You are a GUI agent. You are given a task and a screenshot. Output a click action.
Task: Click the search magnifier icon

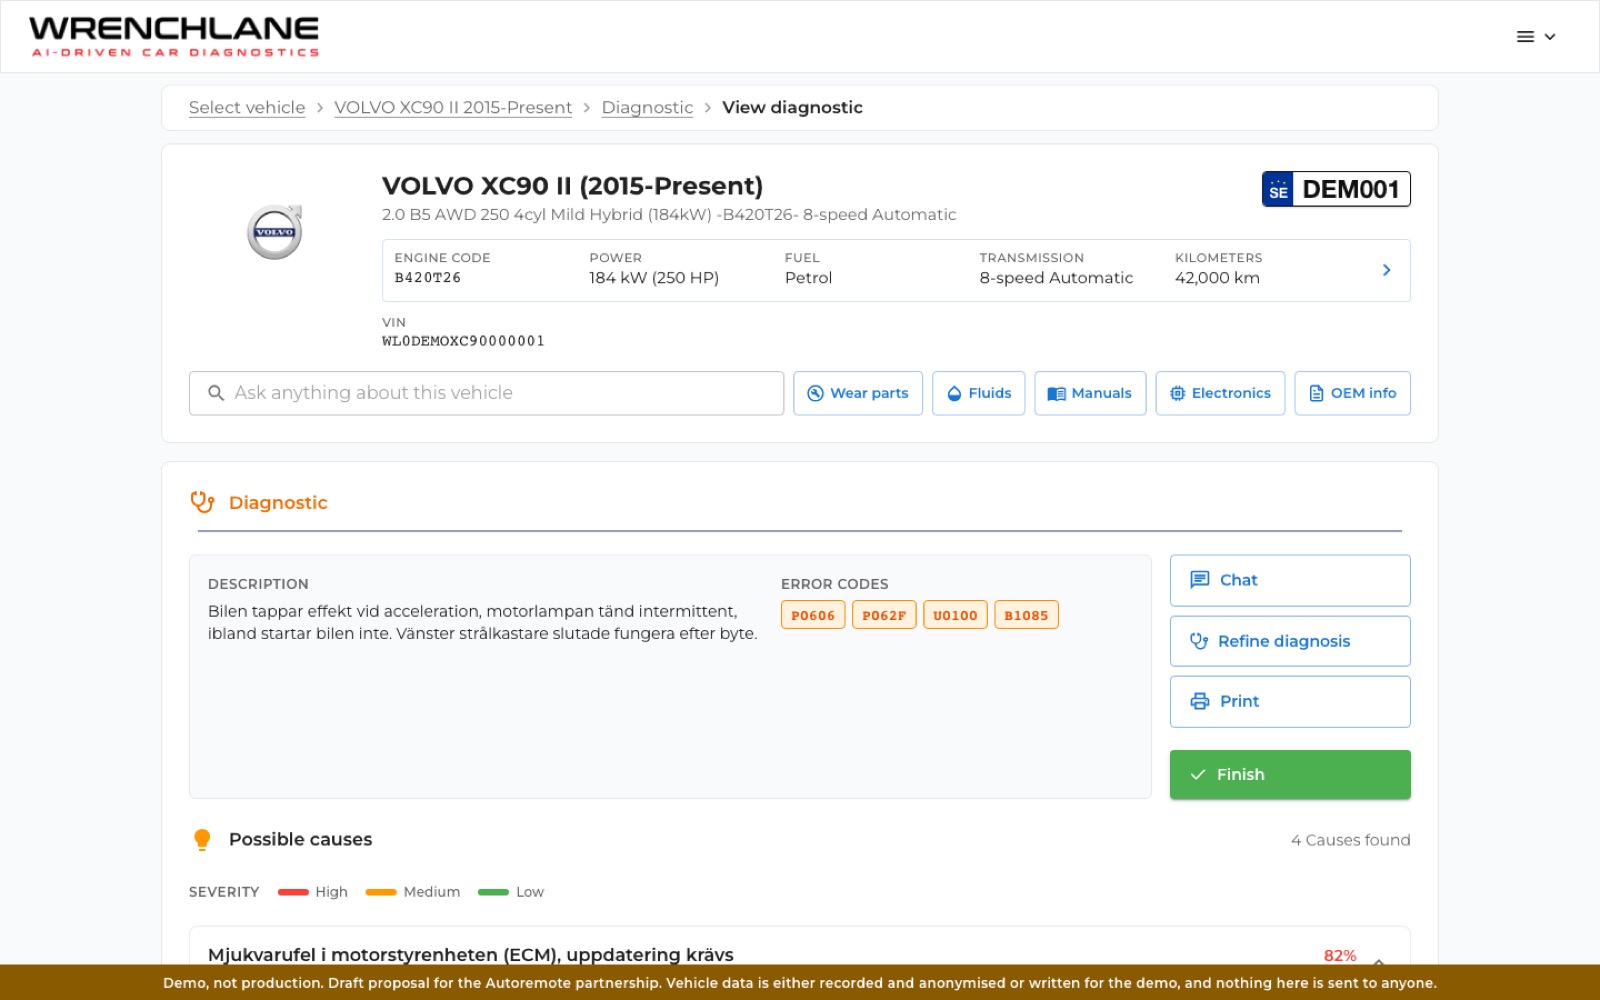[216, 393]
